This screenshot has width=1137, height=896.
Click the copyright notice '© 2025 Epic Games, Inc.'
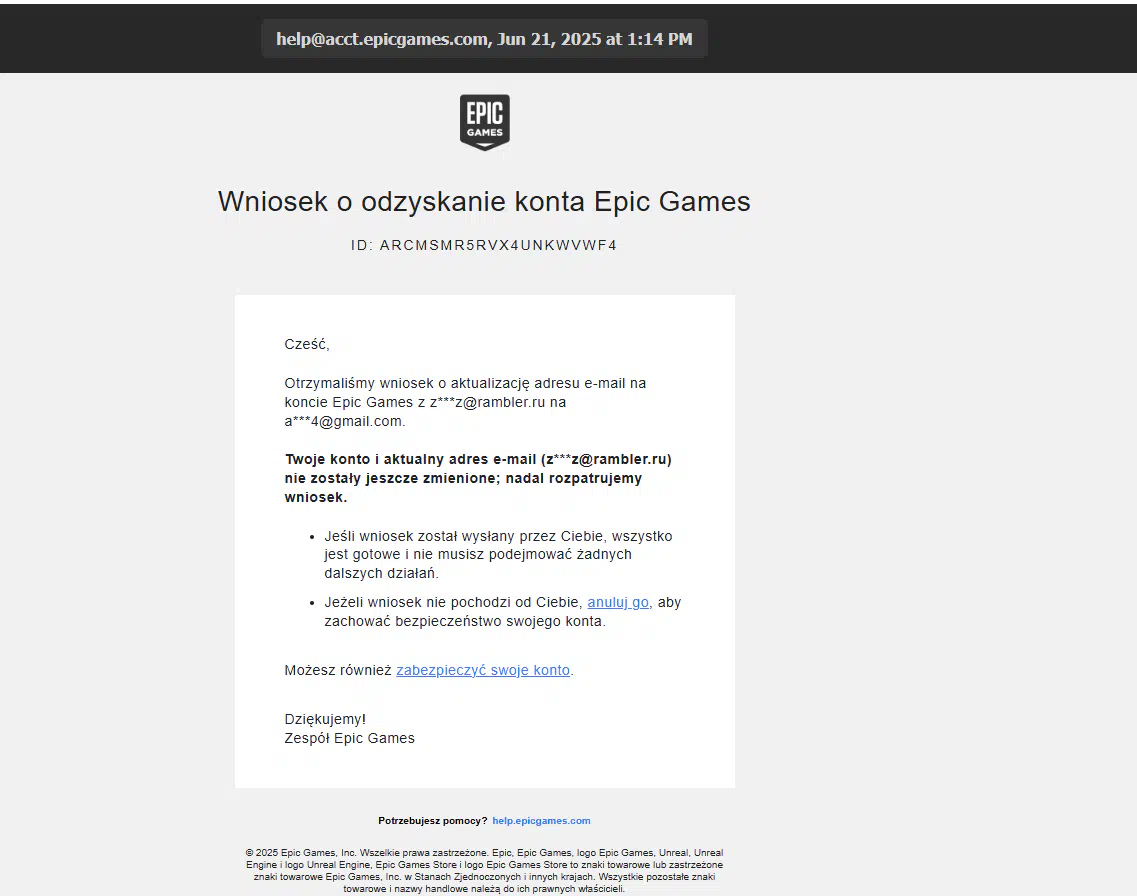pyautogui.click(x=301, y=853)
